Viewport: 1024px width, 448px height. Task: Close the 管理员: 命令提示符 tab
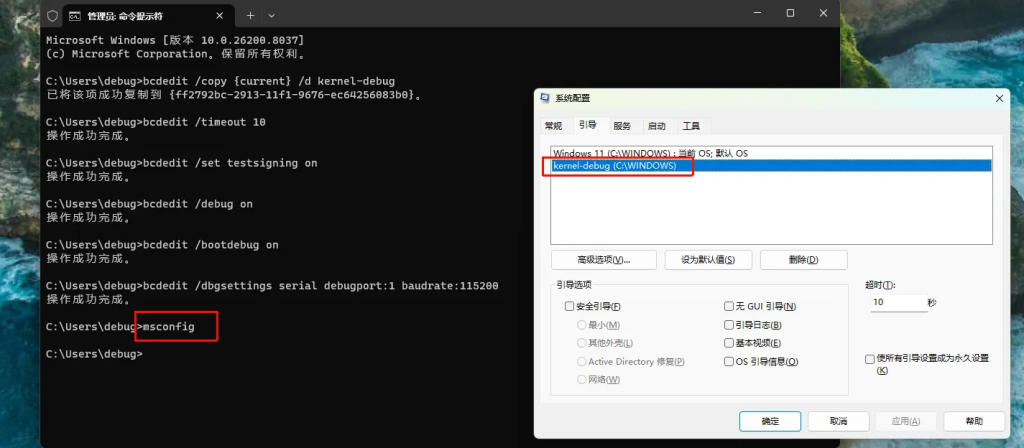[x=220, y=16]
